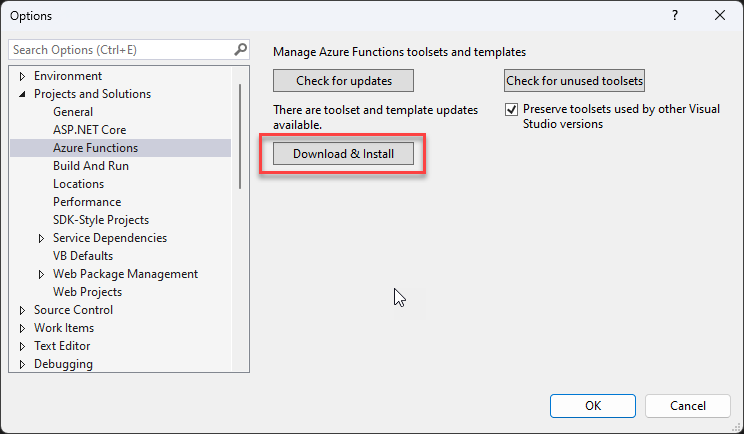Click Check for unused toolsets button

coord(574,81)
